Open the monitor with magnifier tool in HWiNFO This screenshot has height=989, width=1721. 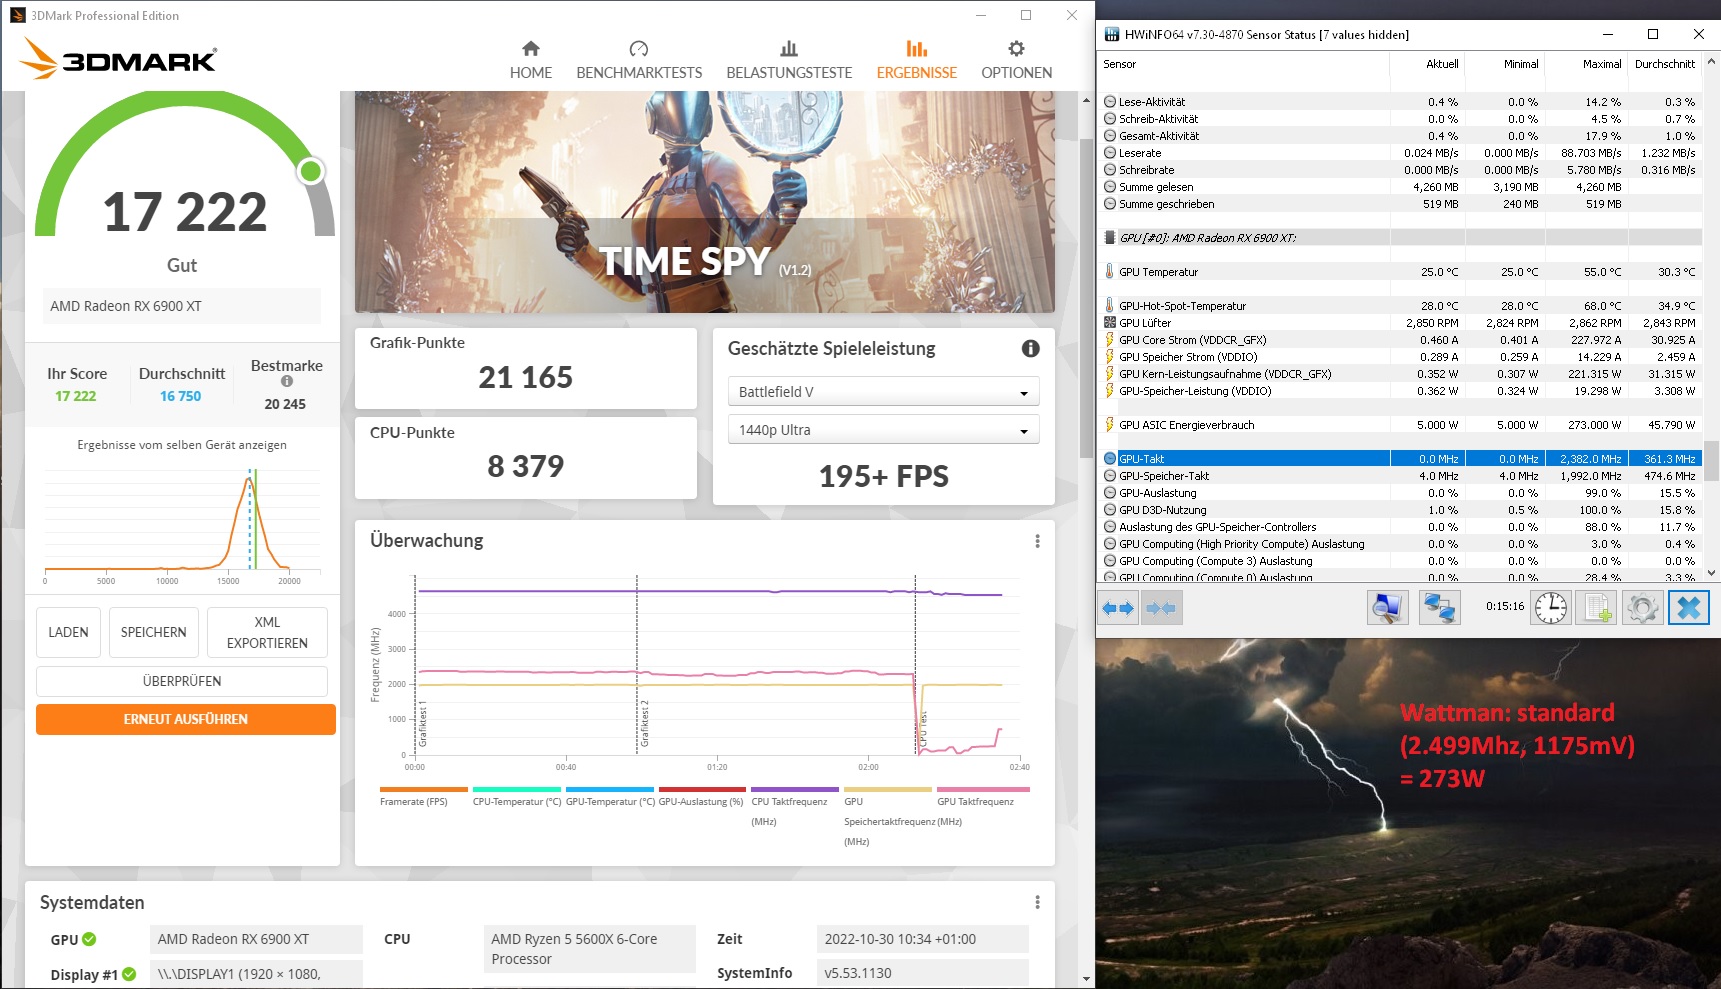pos(1388,607)
